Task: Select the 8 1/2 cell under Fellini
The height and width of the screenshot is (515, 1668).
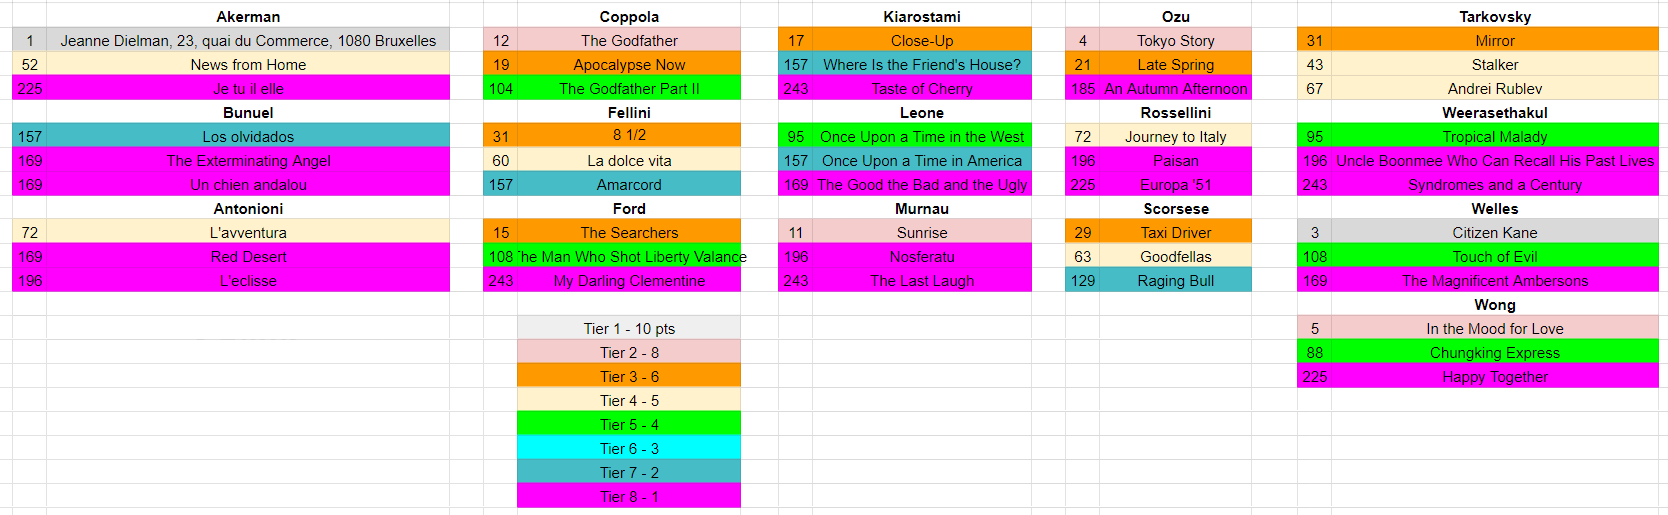Action: (629, 136)
